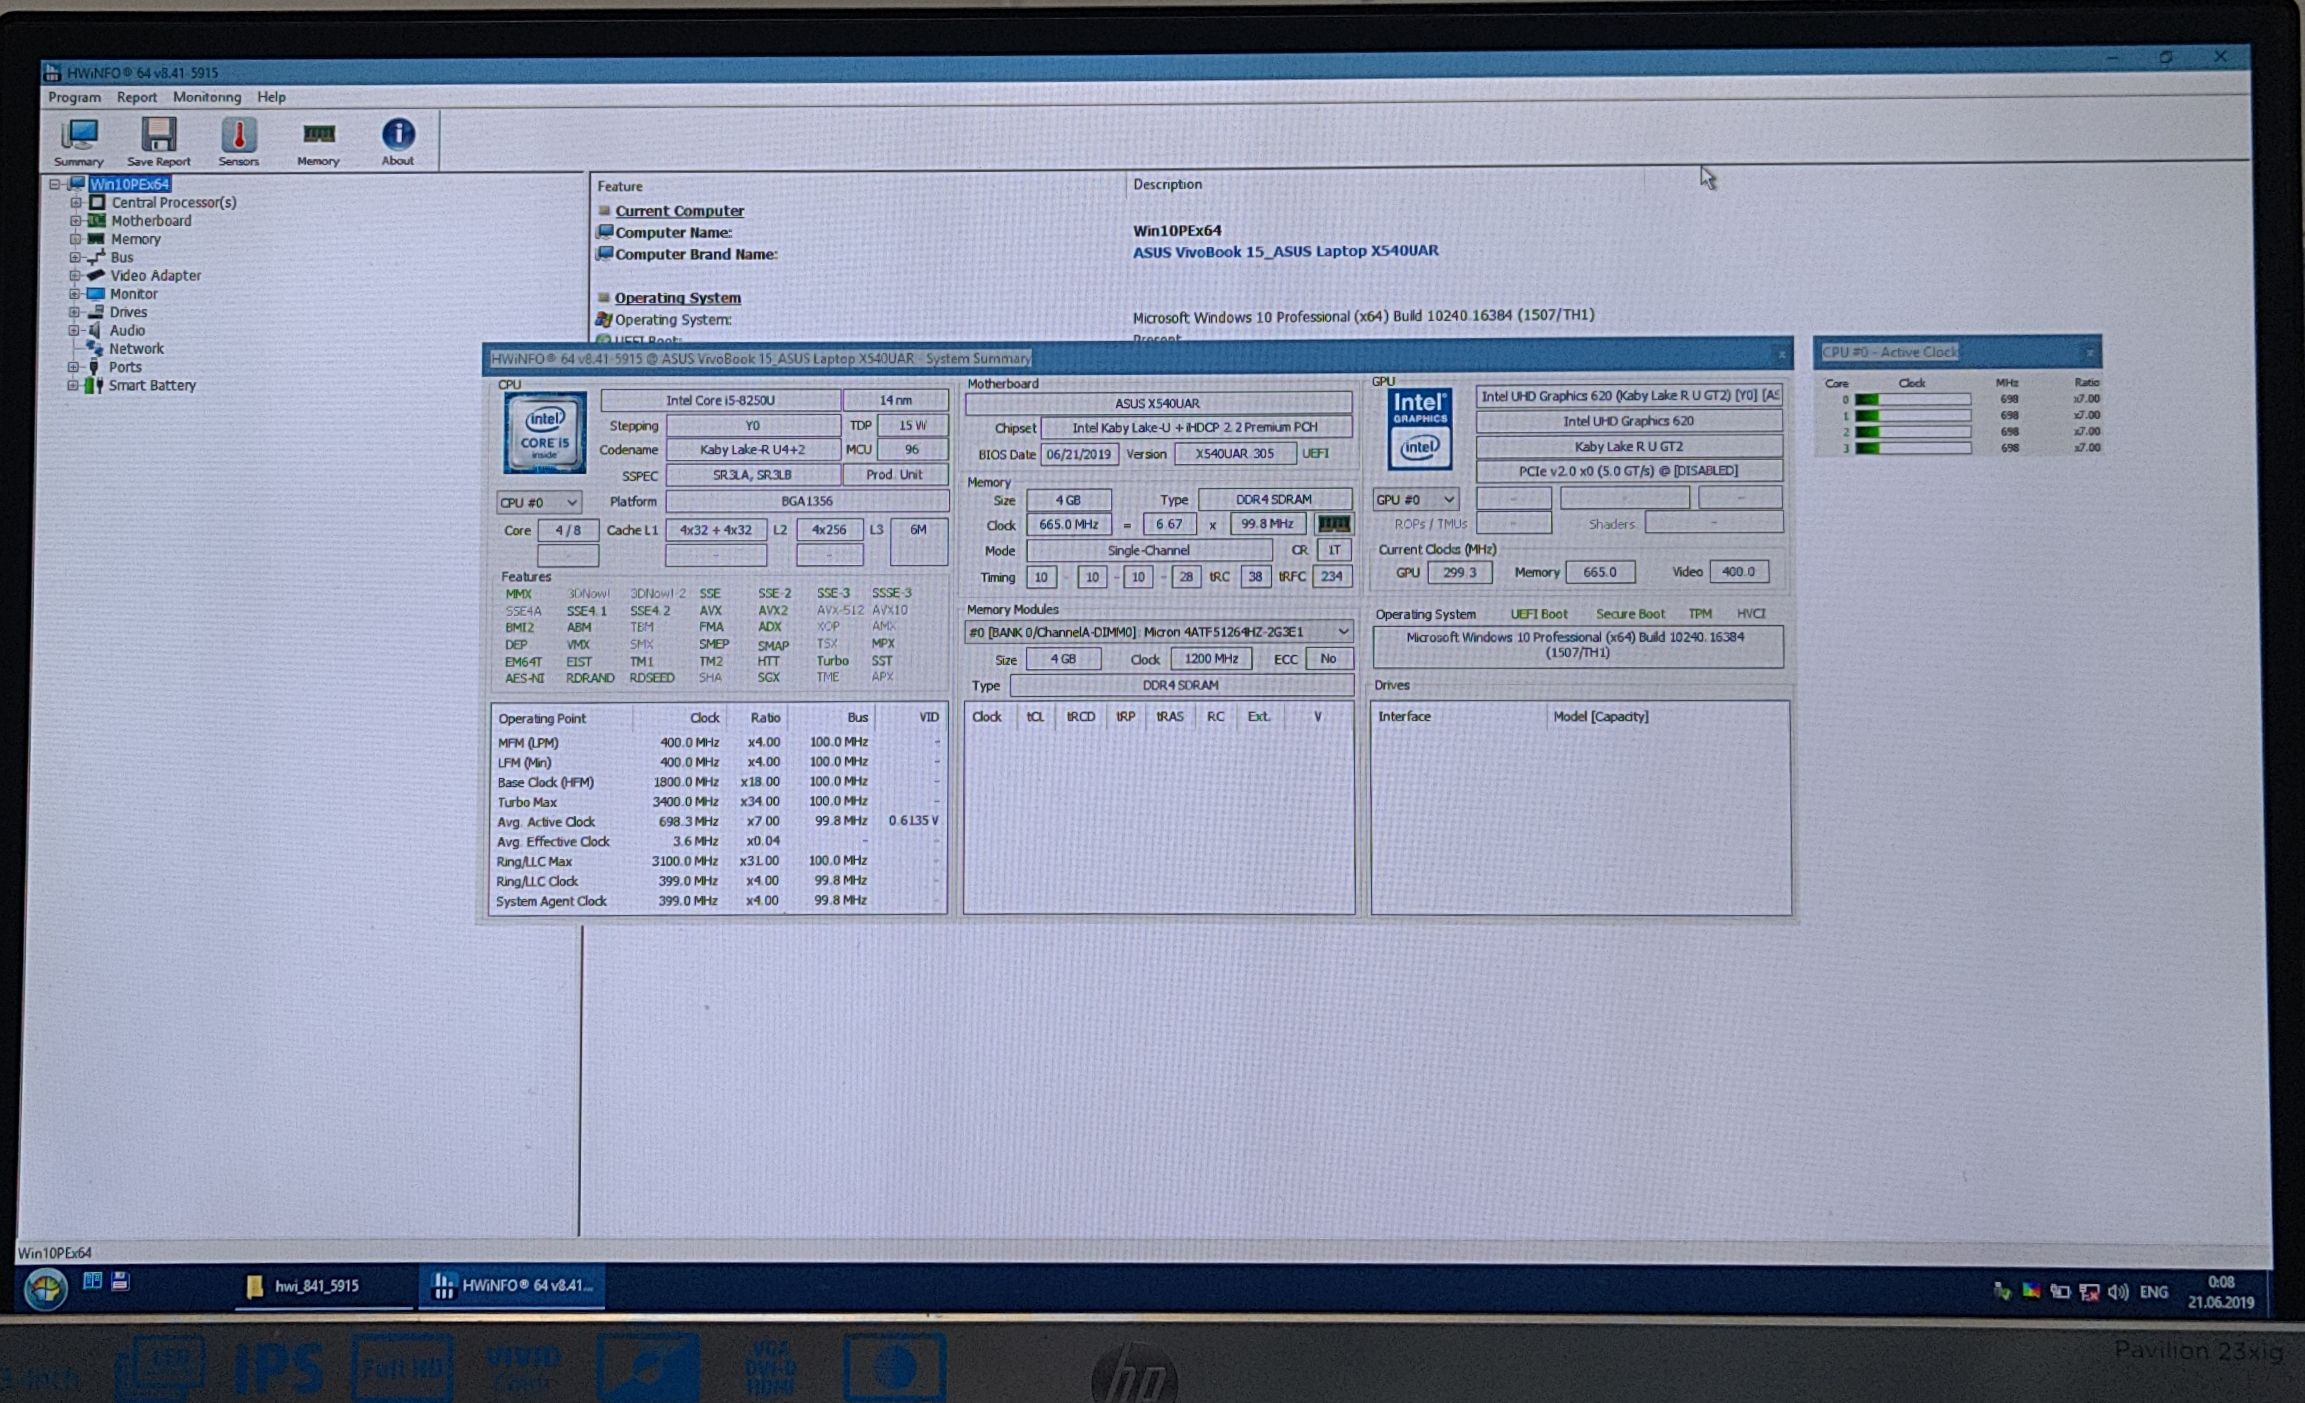Click the Intel Graphics logo
This screenshot has width=2305, height=1403.
(1419, 429)
